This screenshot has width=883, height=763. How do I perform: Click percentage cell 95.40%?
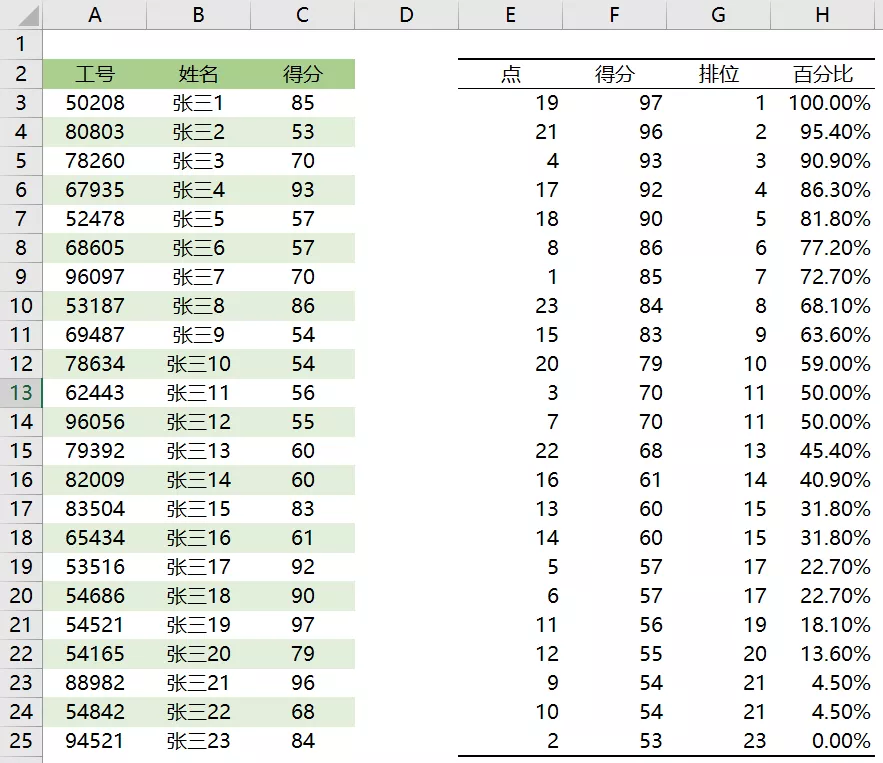(822, 132)
